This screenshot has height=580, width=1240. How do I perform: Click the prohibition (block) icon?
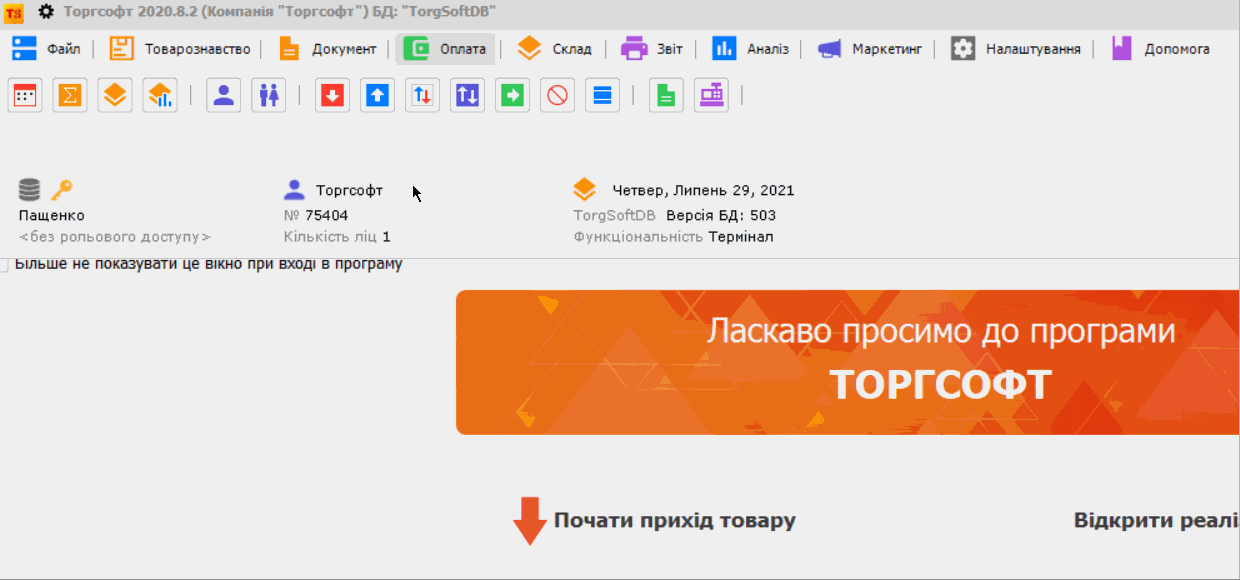pos(556,94)
